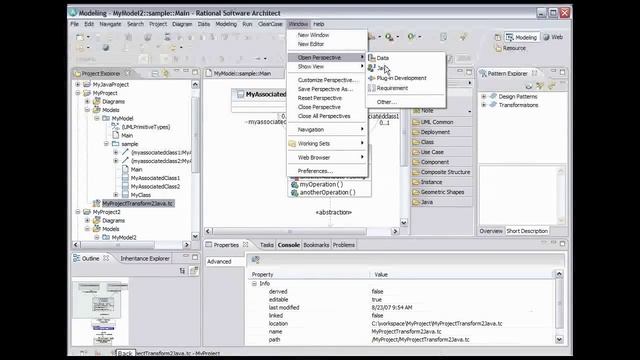Viewport: 640px width, 360px height.
Task: Click the Outline view overview-mode icon
Action: coord(193,271)
